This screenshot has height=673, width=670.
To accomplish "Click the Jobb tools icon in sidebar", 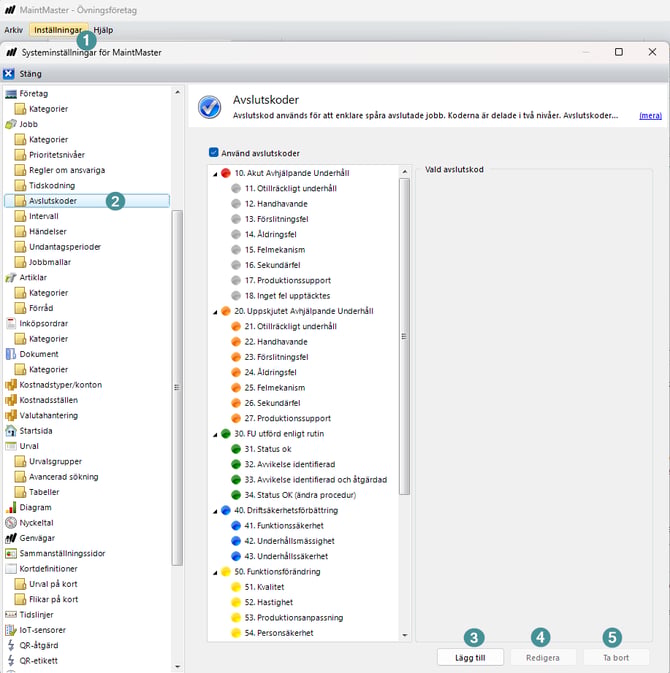I will tap(11, 124).
